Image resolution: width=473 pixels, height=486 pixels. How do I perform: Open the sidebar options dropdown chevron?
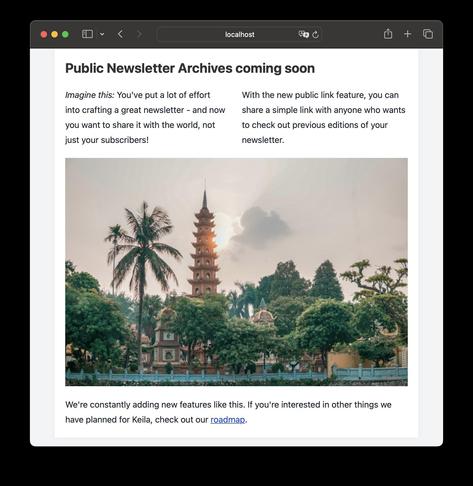[102, 34]
